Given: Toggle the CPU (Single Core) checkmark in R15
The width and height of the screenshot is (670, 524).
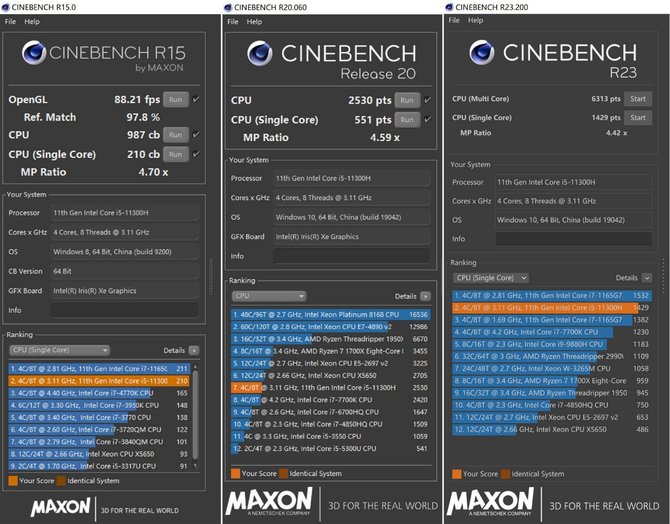Looking at the screenshot, I should pyautogui.click(x=196, y=154).
